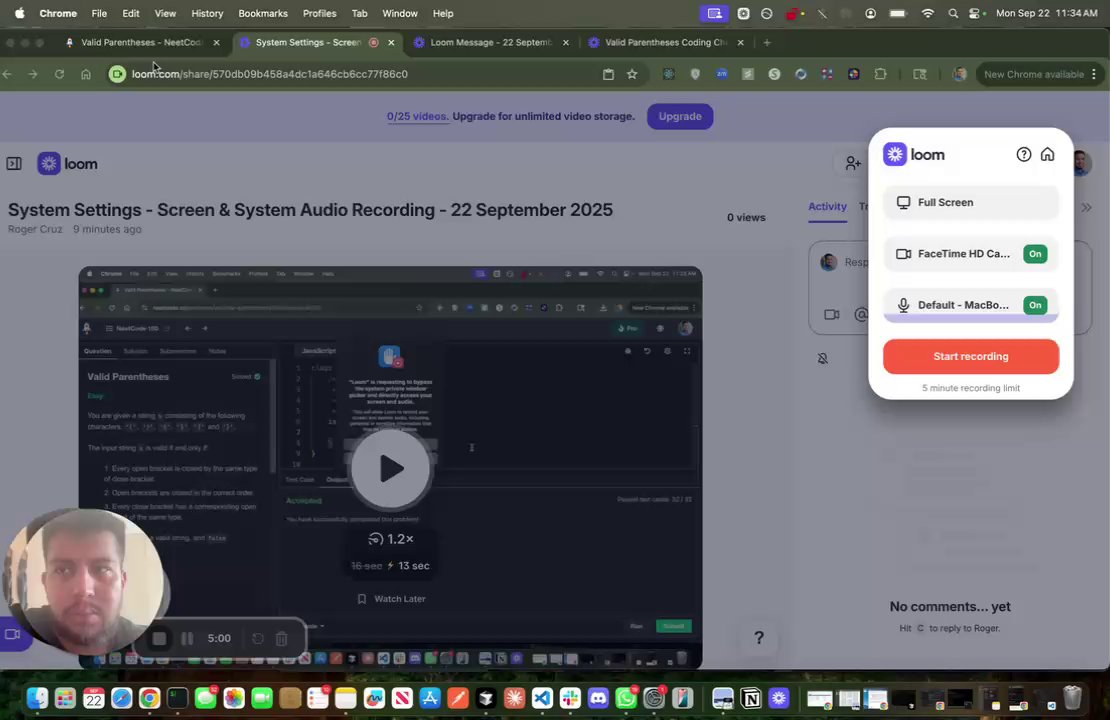This screenshot has height=720, width=1110.
Task: Open Discord from the dock
Action: click(598, 699)
